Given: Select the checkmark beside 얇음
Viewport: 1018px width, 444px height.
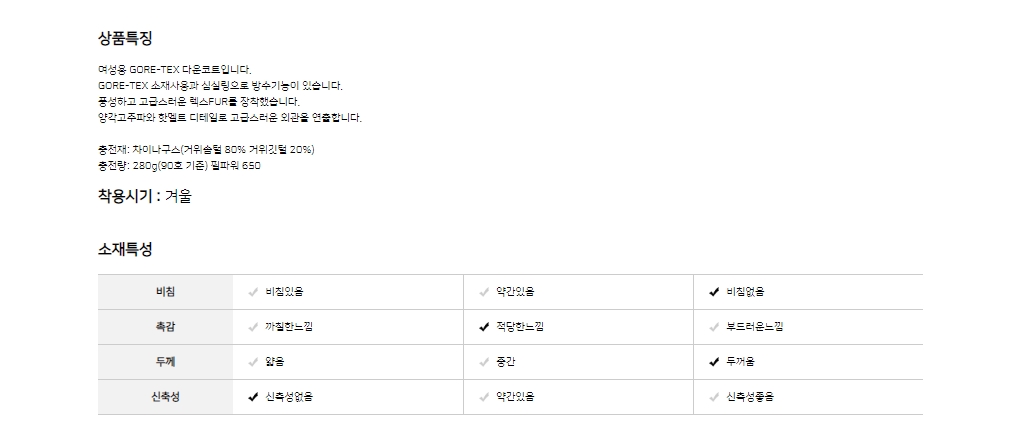Looking at the screenshot, I should pos(253,362).
